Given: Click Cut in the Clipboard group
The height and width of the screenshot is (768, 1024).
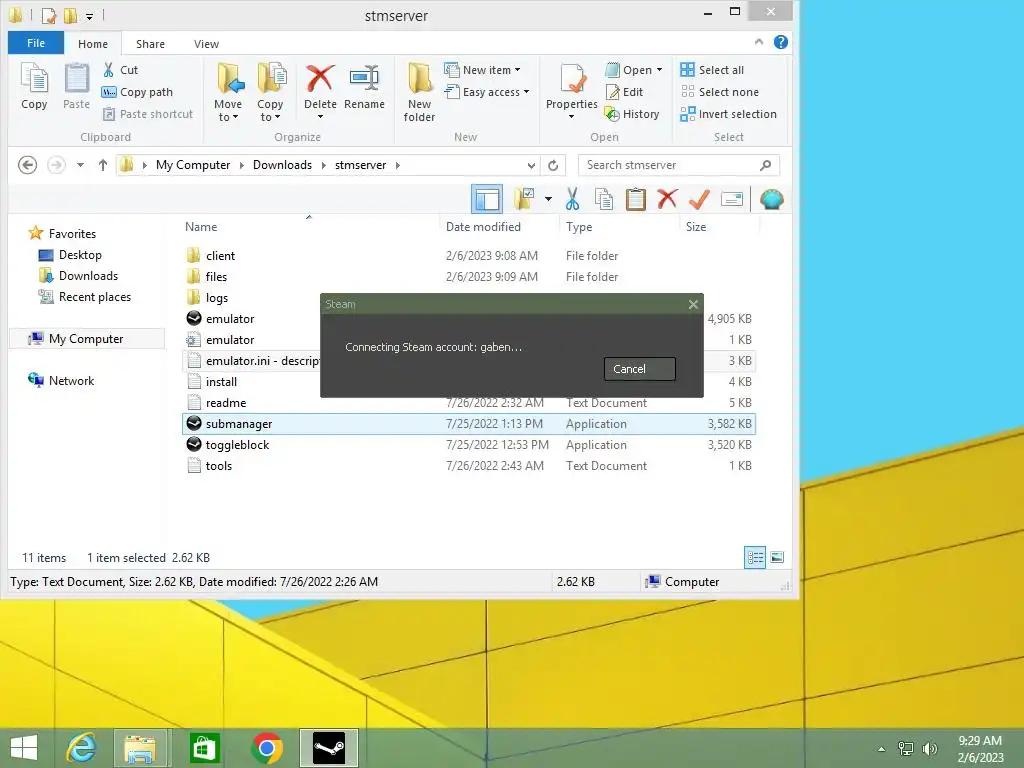Looking at the screenshot, I should (x=120, y=70).
